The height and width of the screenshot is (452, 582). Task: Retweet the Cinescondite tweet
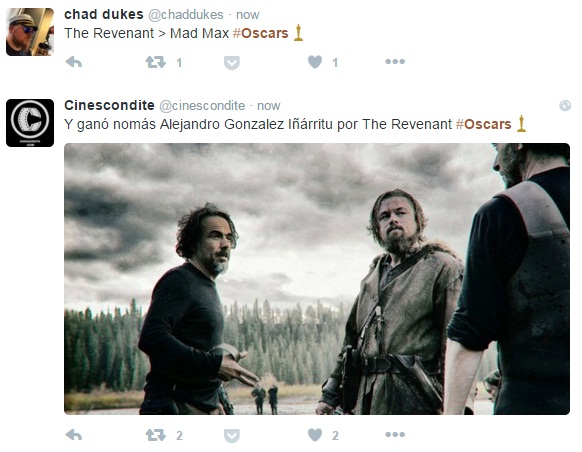coord(156,435)
